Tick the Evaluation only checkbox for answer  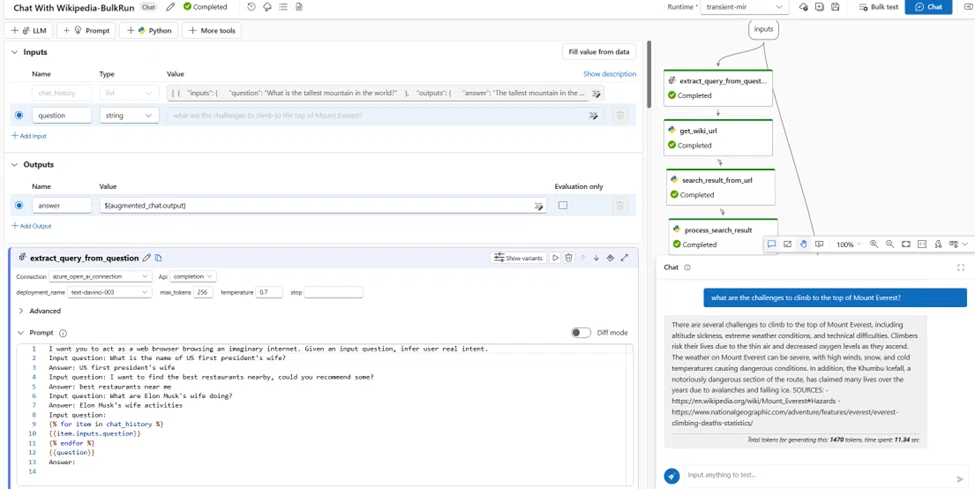tap(563, 205)
